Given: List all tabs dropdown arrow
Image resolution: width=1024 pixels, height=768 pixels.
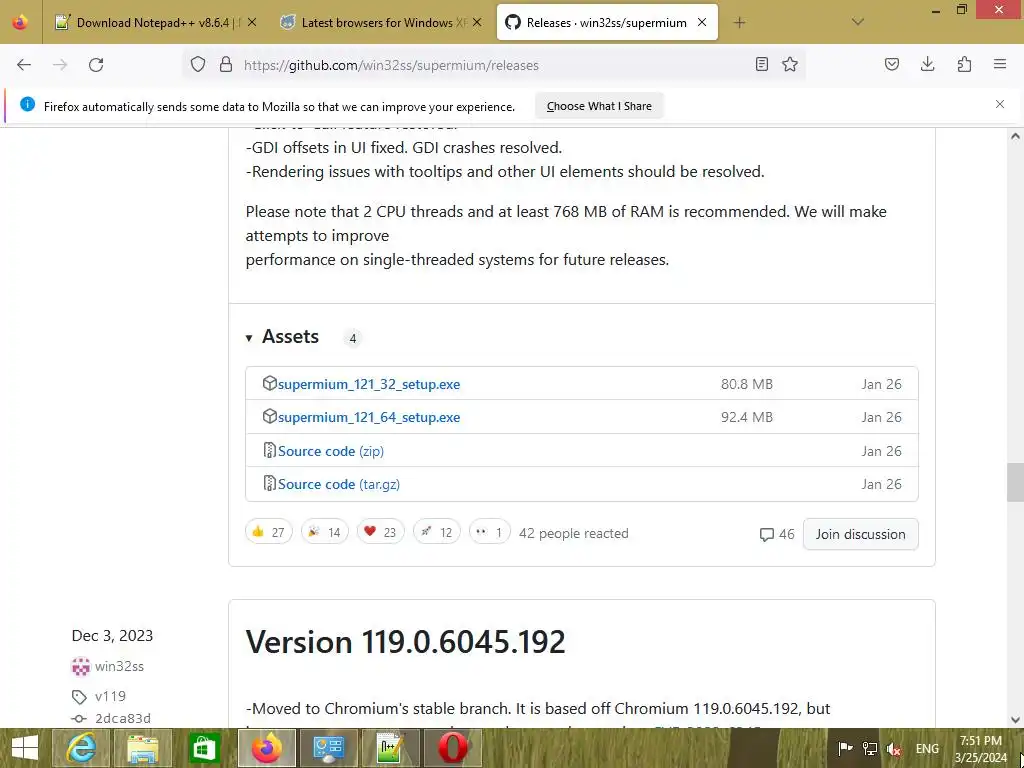Looking at the screenshot, I should 858,22.
